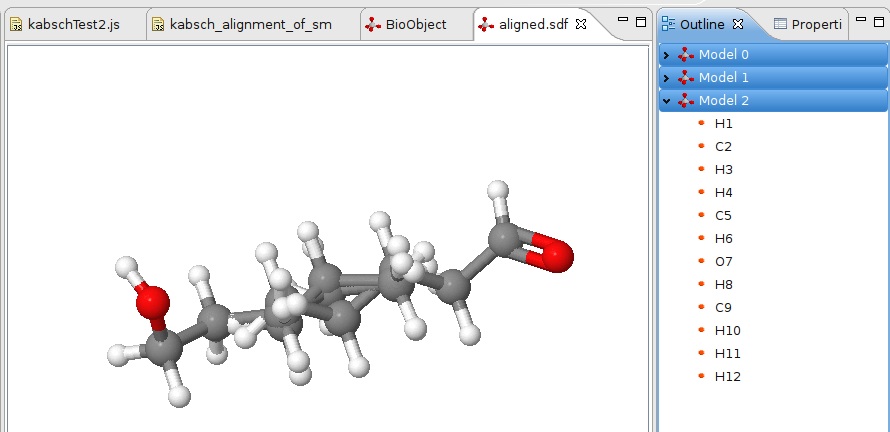Select atom C5 in the outline
The image size is (890, 432).
pos(723,215)
